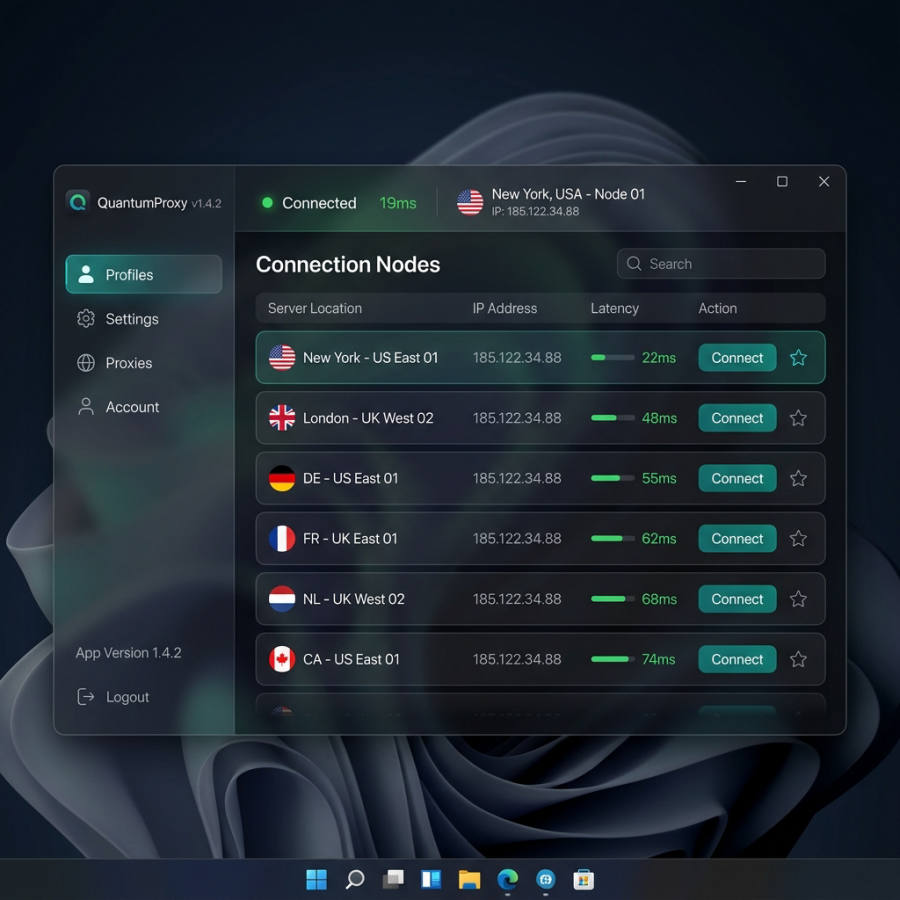The height and width of the screenshot is (900, 900).
Task: Launch Microsoft Edge from the taskbar
Action: click(507, 879)
